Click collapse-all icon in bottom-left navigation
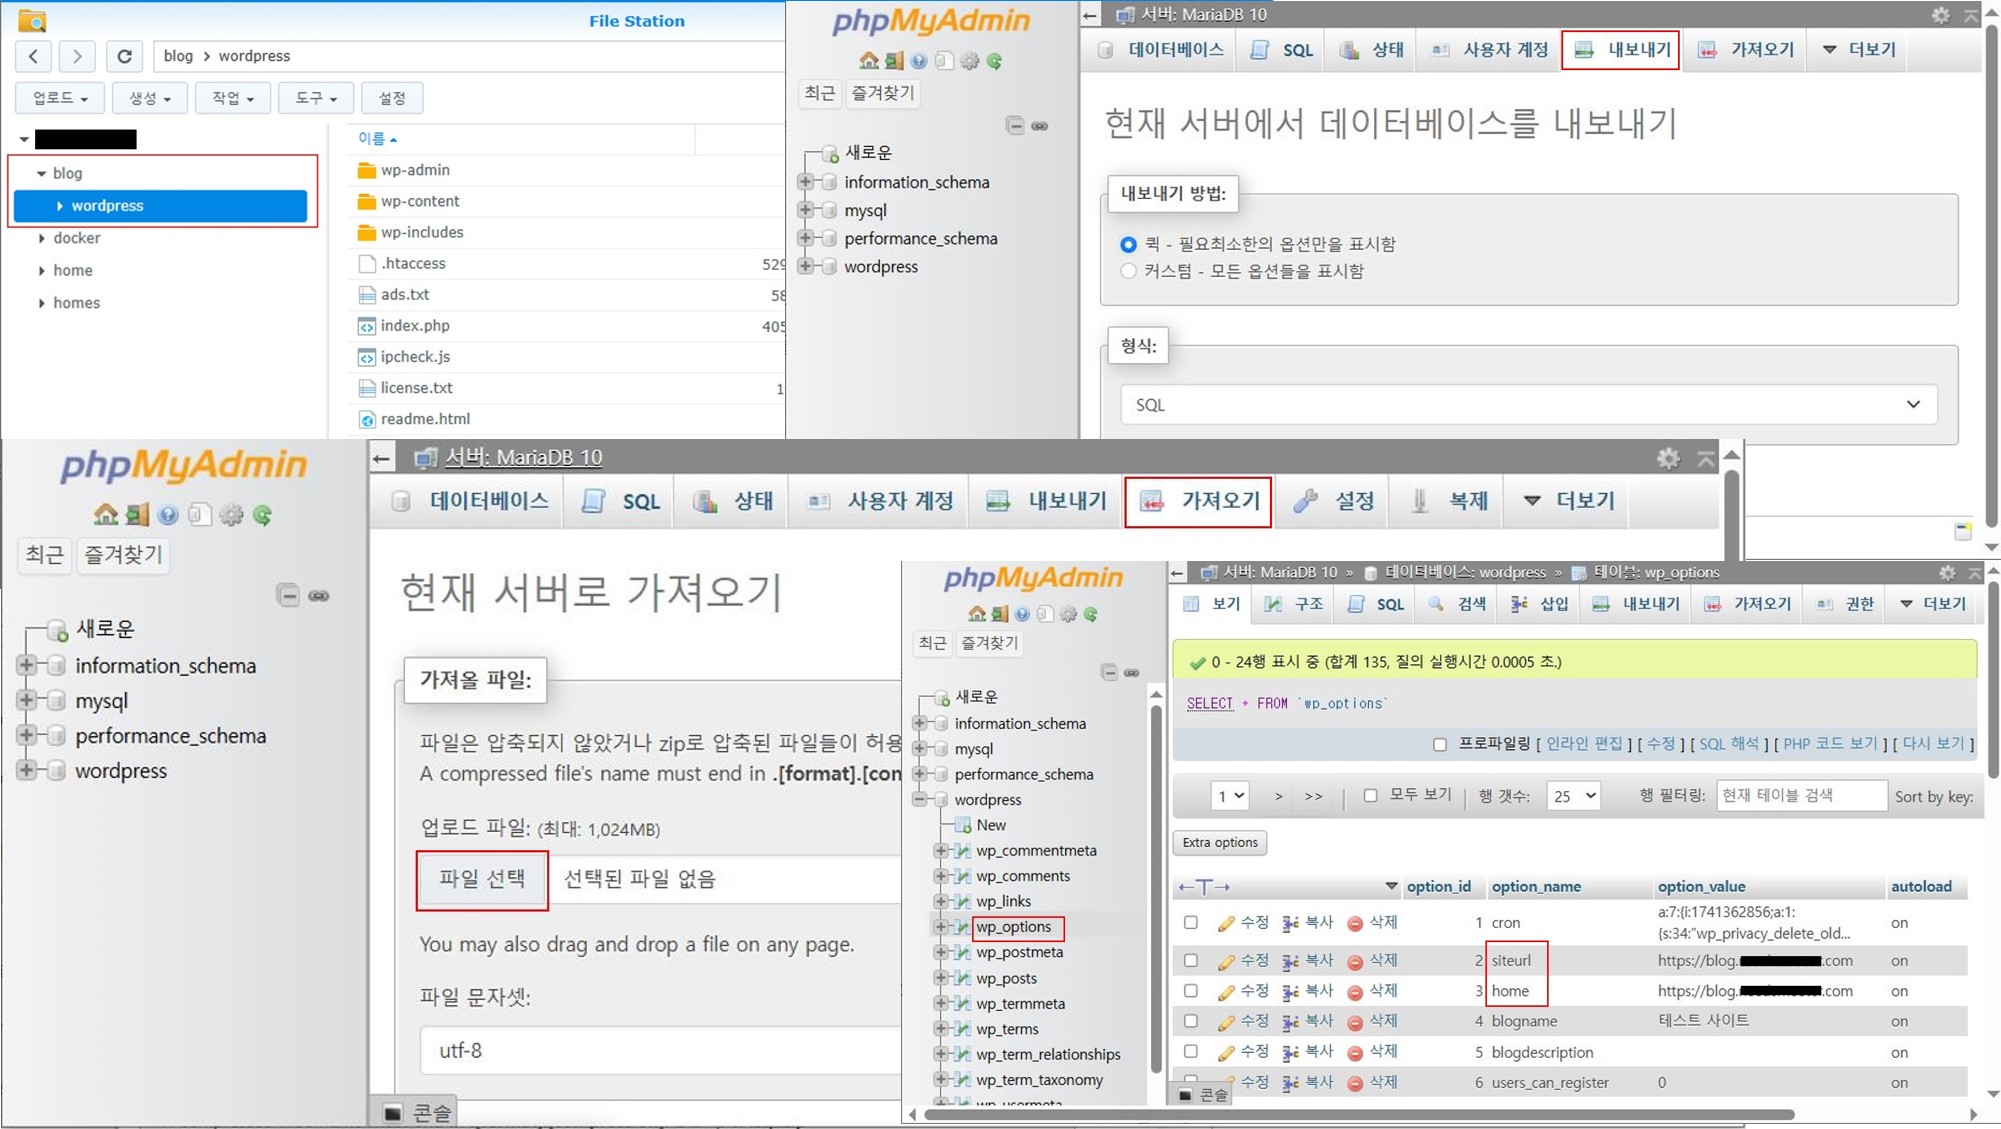Screen dimensions: 2001x1129 (x=288, y=596)
